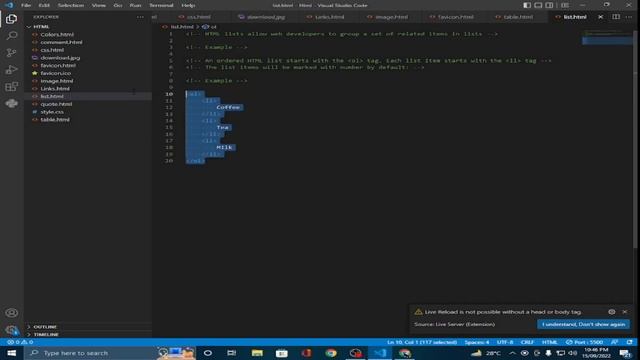Open Colors.html in Explorer
The height and width of the screenshot is (360, 640).
tap(57, 34)
